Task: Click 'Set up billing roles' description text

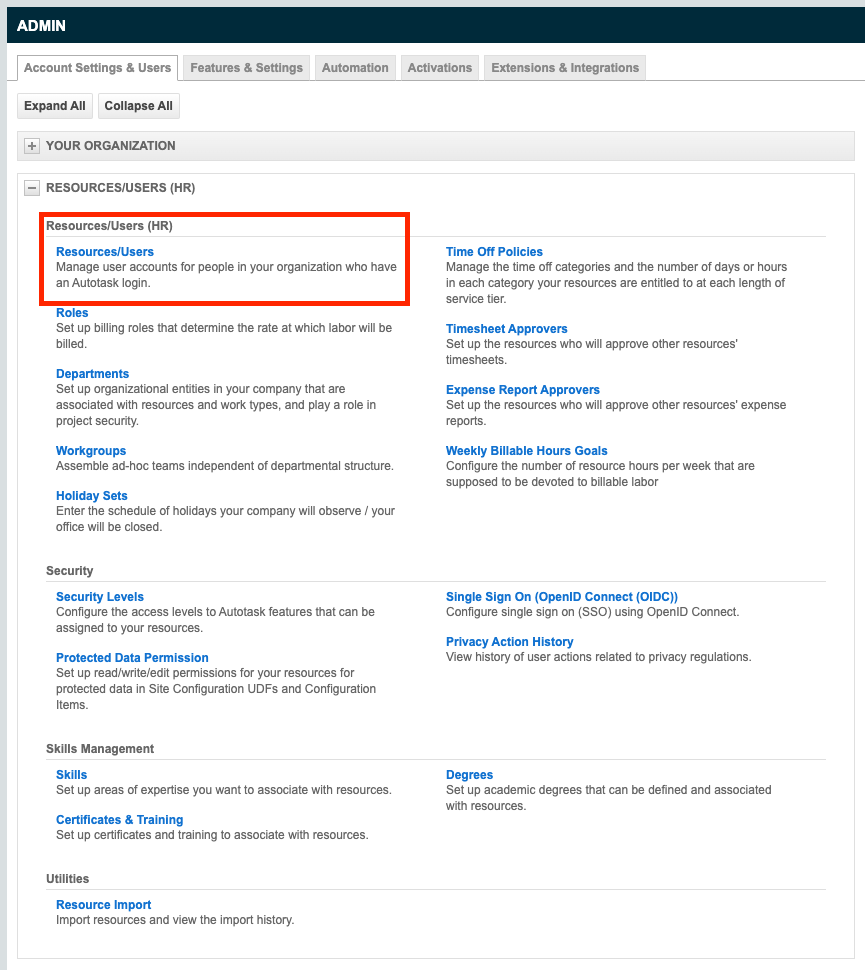Action: coord(224,336)
